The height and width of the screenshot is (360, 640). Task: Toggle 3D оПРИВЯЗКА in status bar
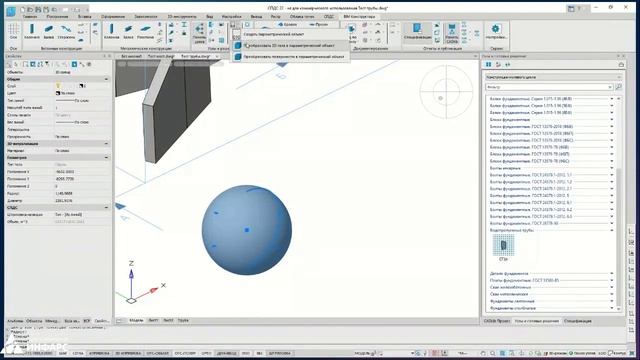128,353
